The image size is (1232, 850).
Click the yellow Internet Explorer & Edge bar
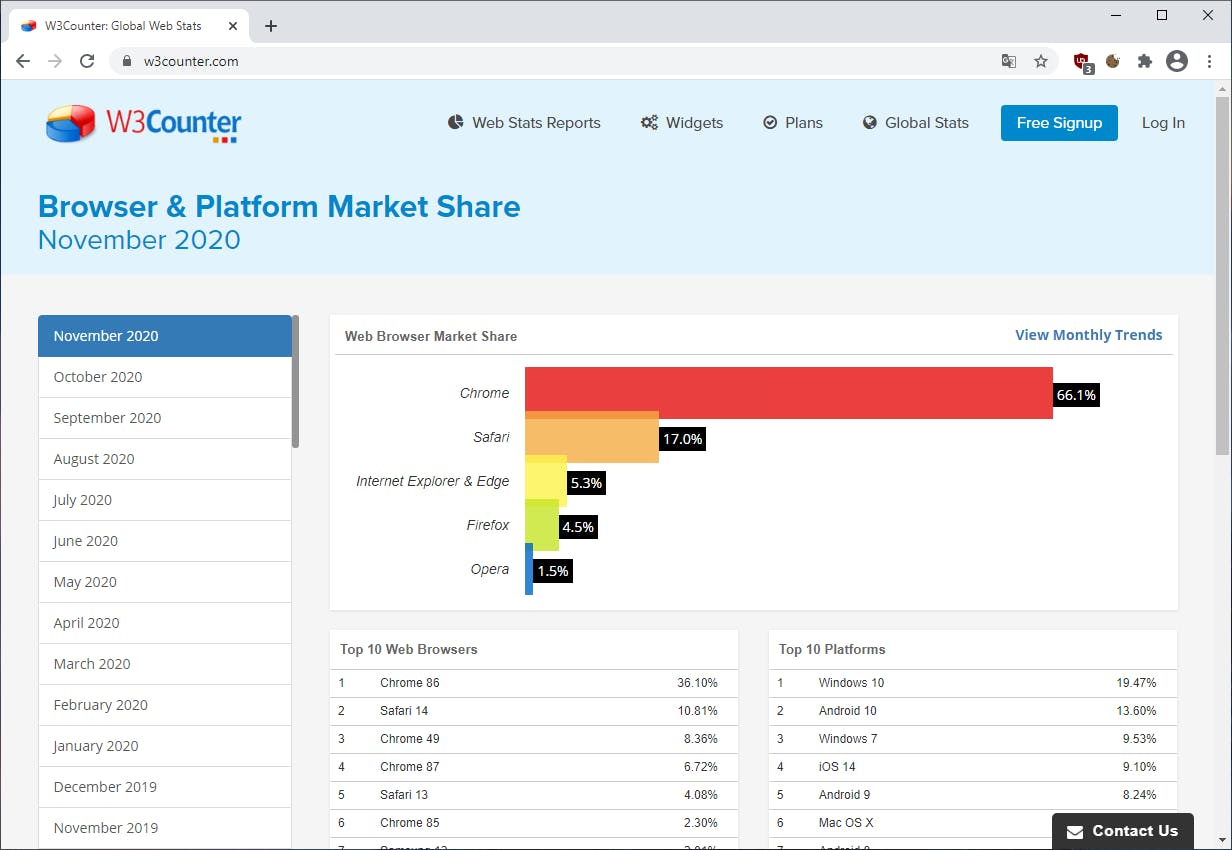pos(546,483)
